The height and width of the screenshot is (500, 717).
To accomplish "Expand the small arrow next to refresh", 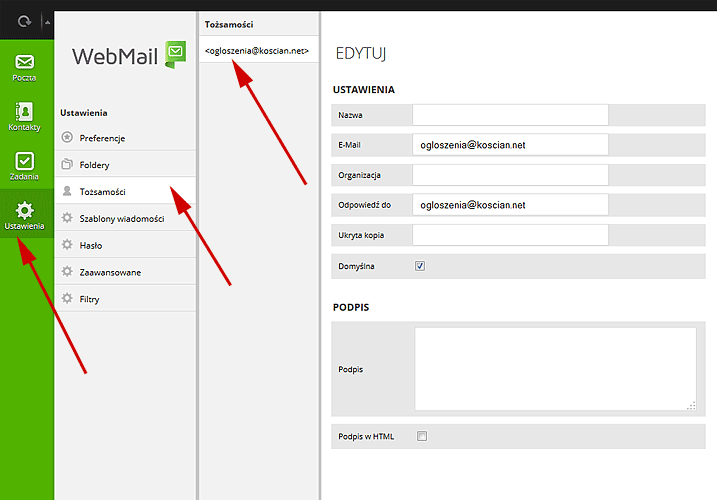I will [47, 22].
